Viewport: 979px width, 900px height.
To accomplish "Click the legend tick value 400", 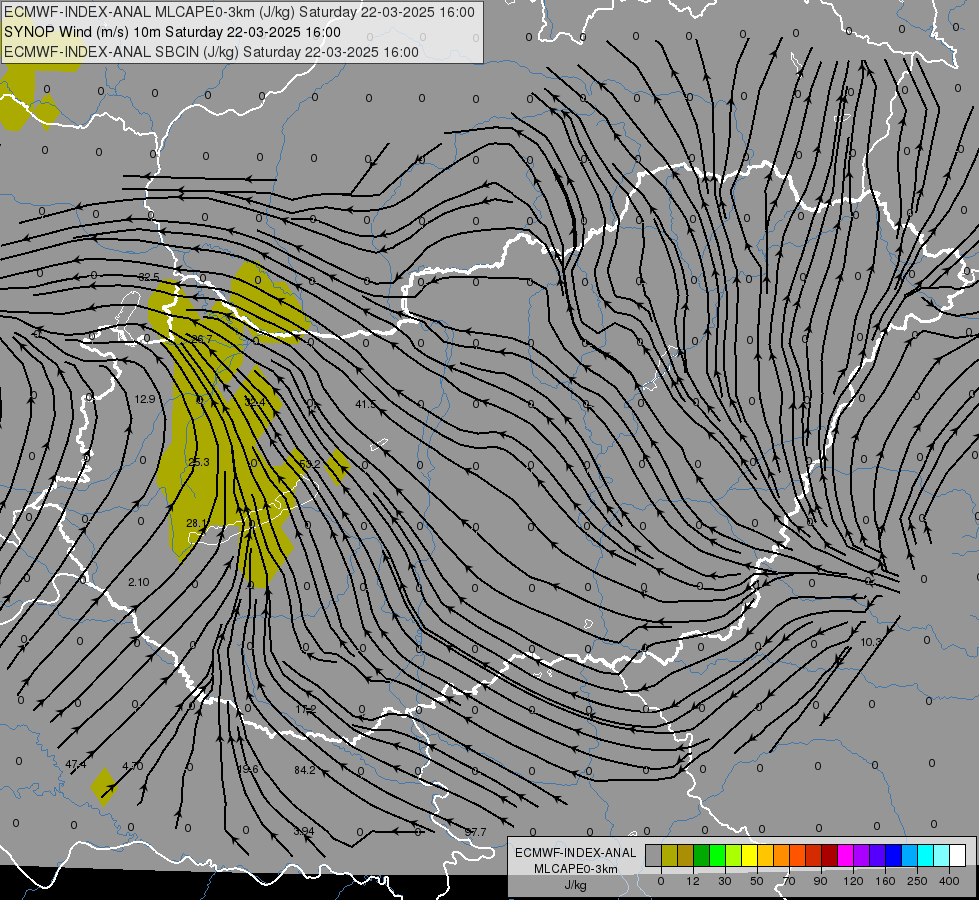I will click(949, 881).
